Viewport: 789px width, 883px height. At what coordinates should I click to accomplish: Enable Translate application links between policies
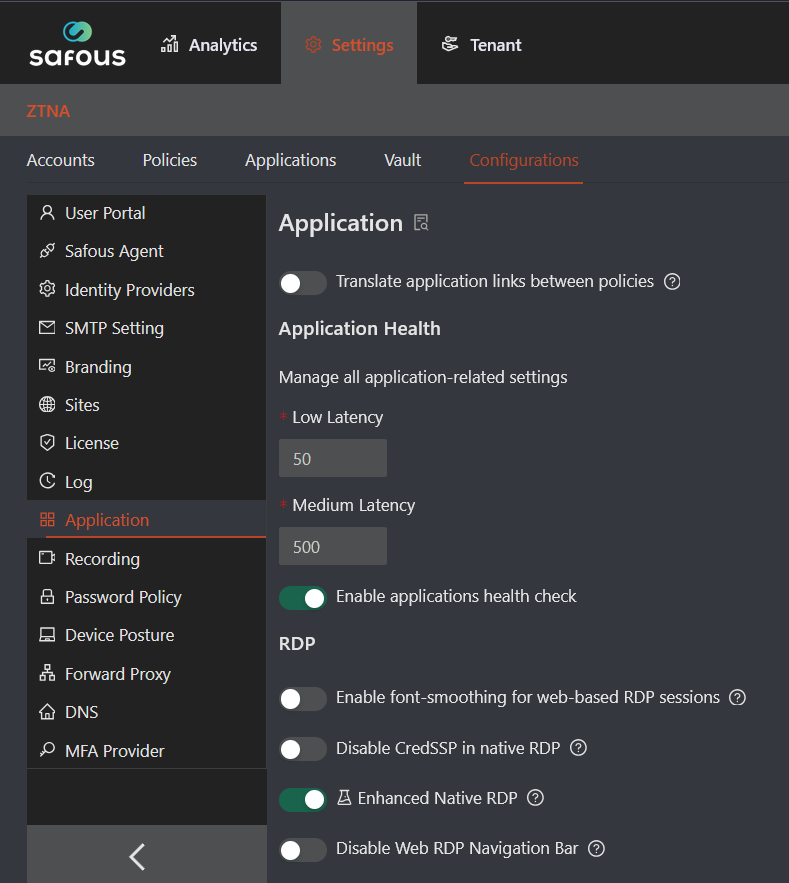point(302,283)
